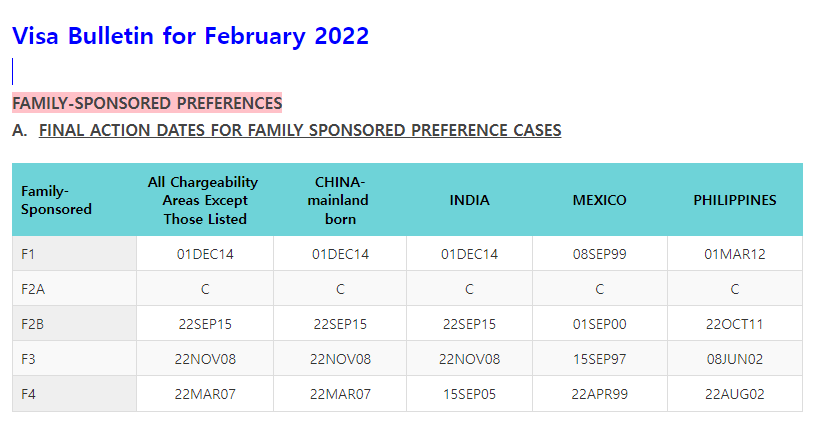
Task: Click the F4 row label
Action: [x=28, y=394]
